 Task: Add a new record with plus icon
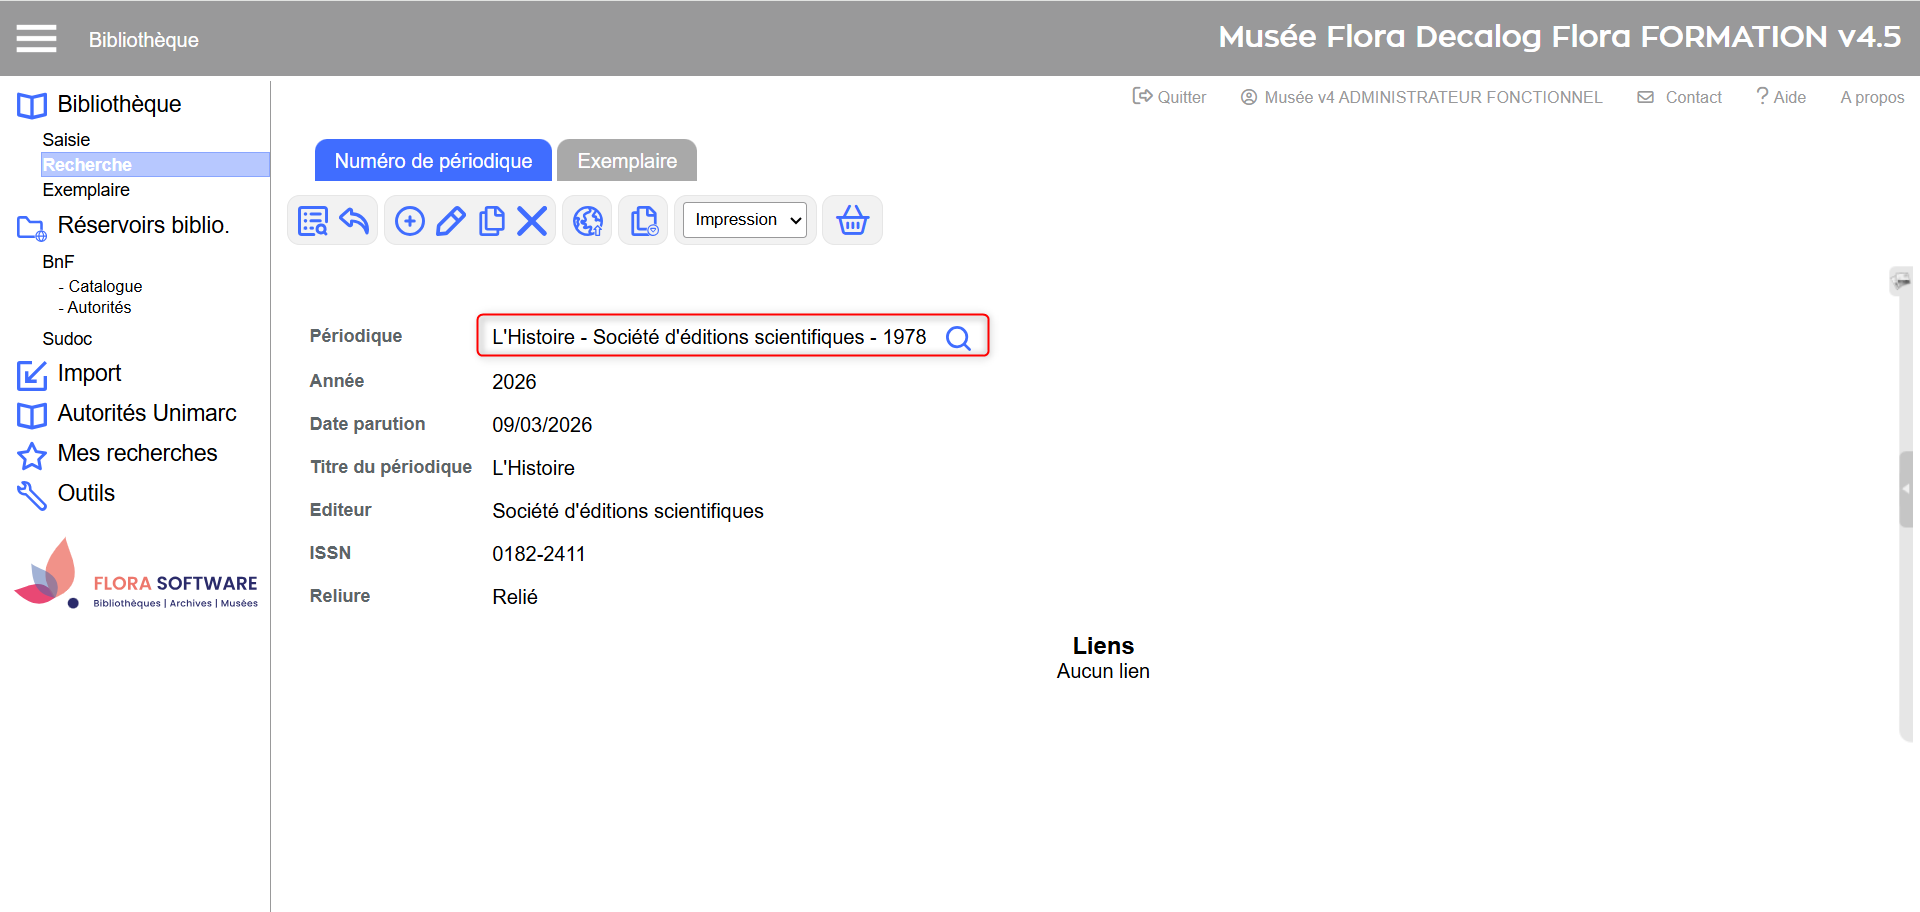click(410, 221)
